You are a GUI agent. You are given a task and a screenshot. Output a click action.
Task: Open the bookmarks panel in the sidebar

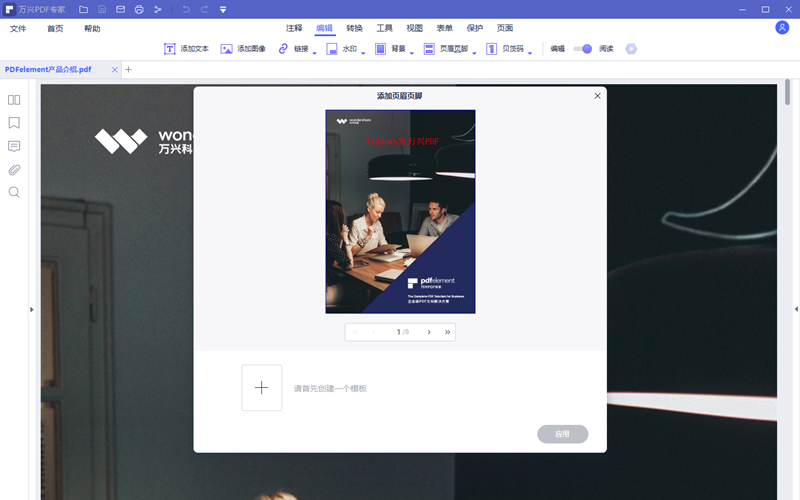[x=14, y=123]
